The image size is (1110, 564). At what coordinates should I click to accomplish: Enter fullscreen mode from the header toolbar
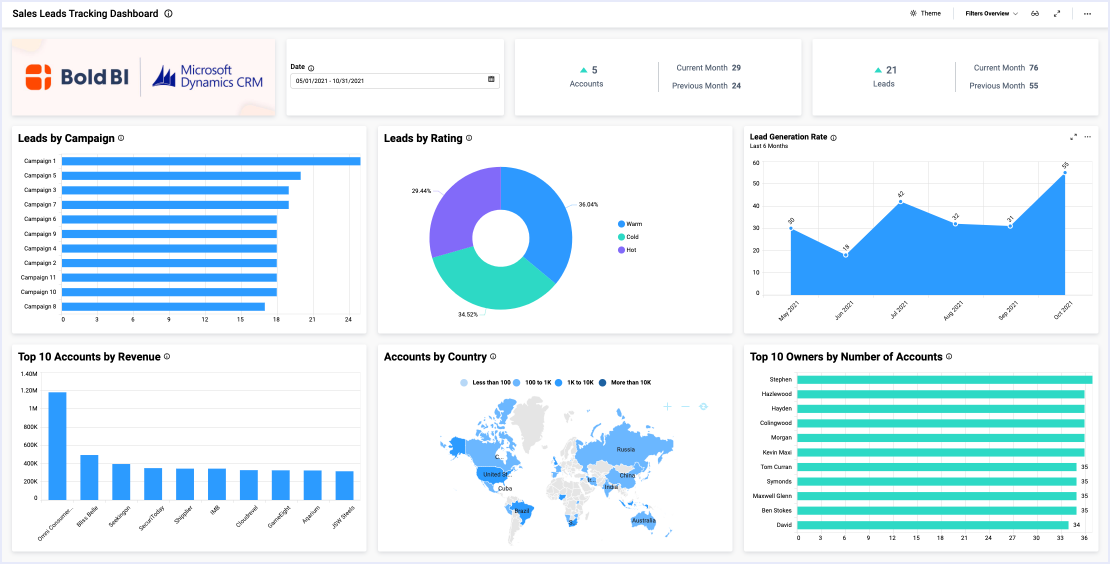(x=1058, y=14)
